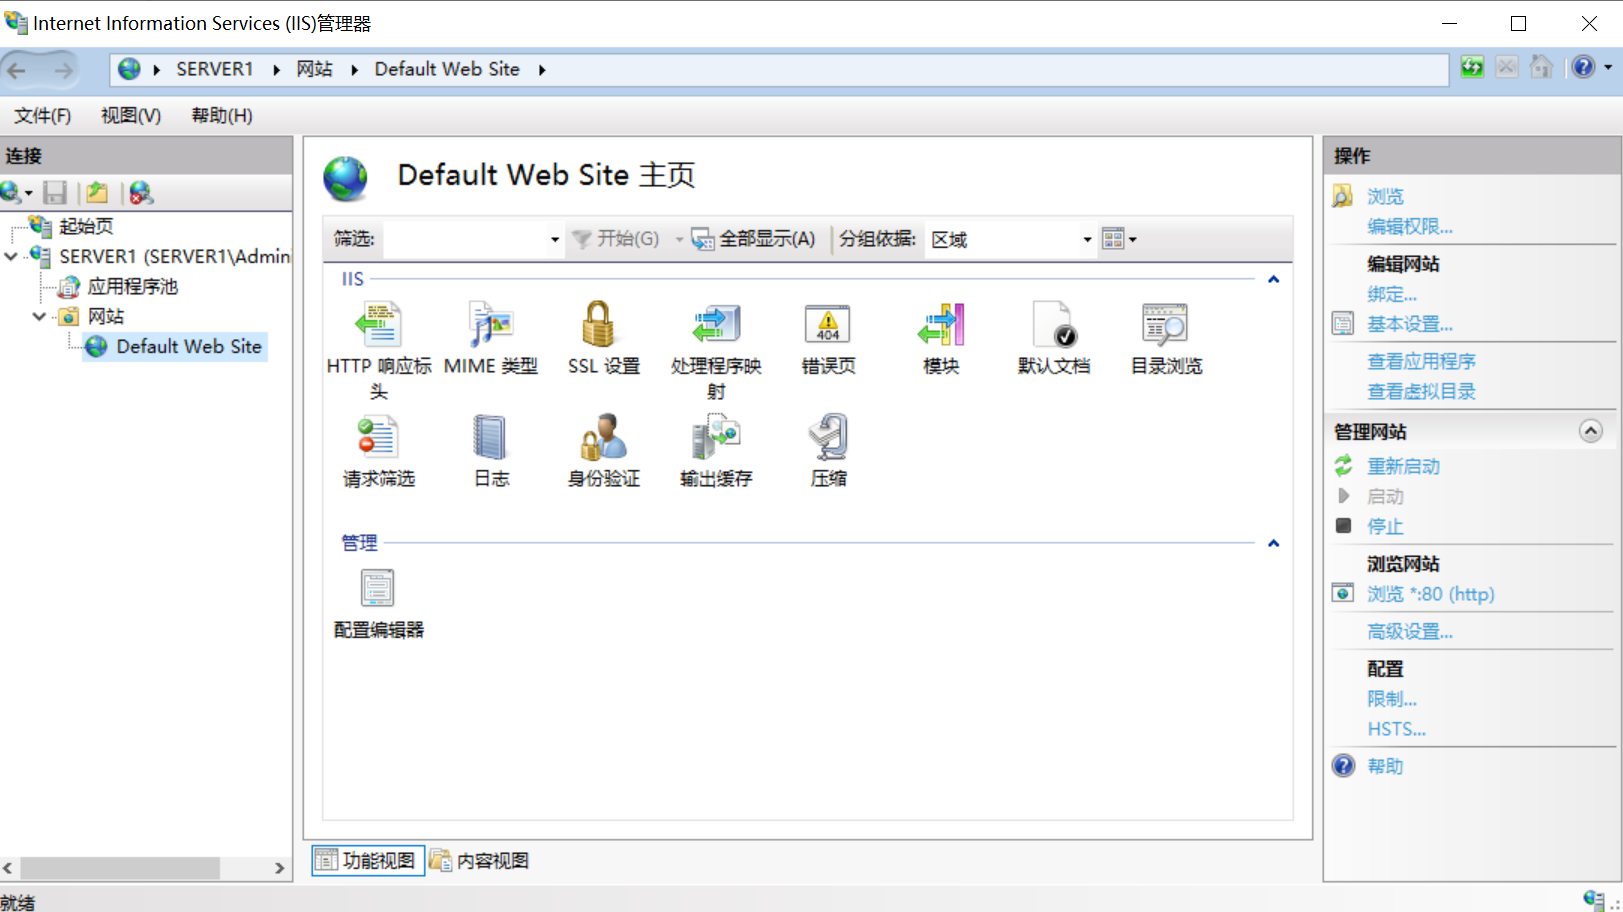Open the 日志 feature icon
This screenshot has height=912, width=1623.
pyautogui.click(x=491, y=438)
